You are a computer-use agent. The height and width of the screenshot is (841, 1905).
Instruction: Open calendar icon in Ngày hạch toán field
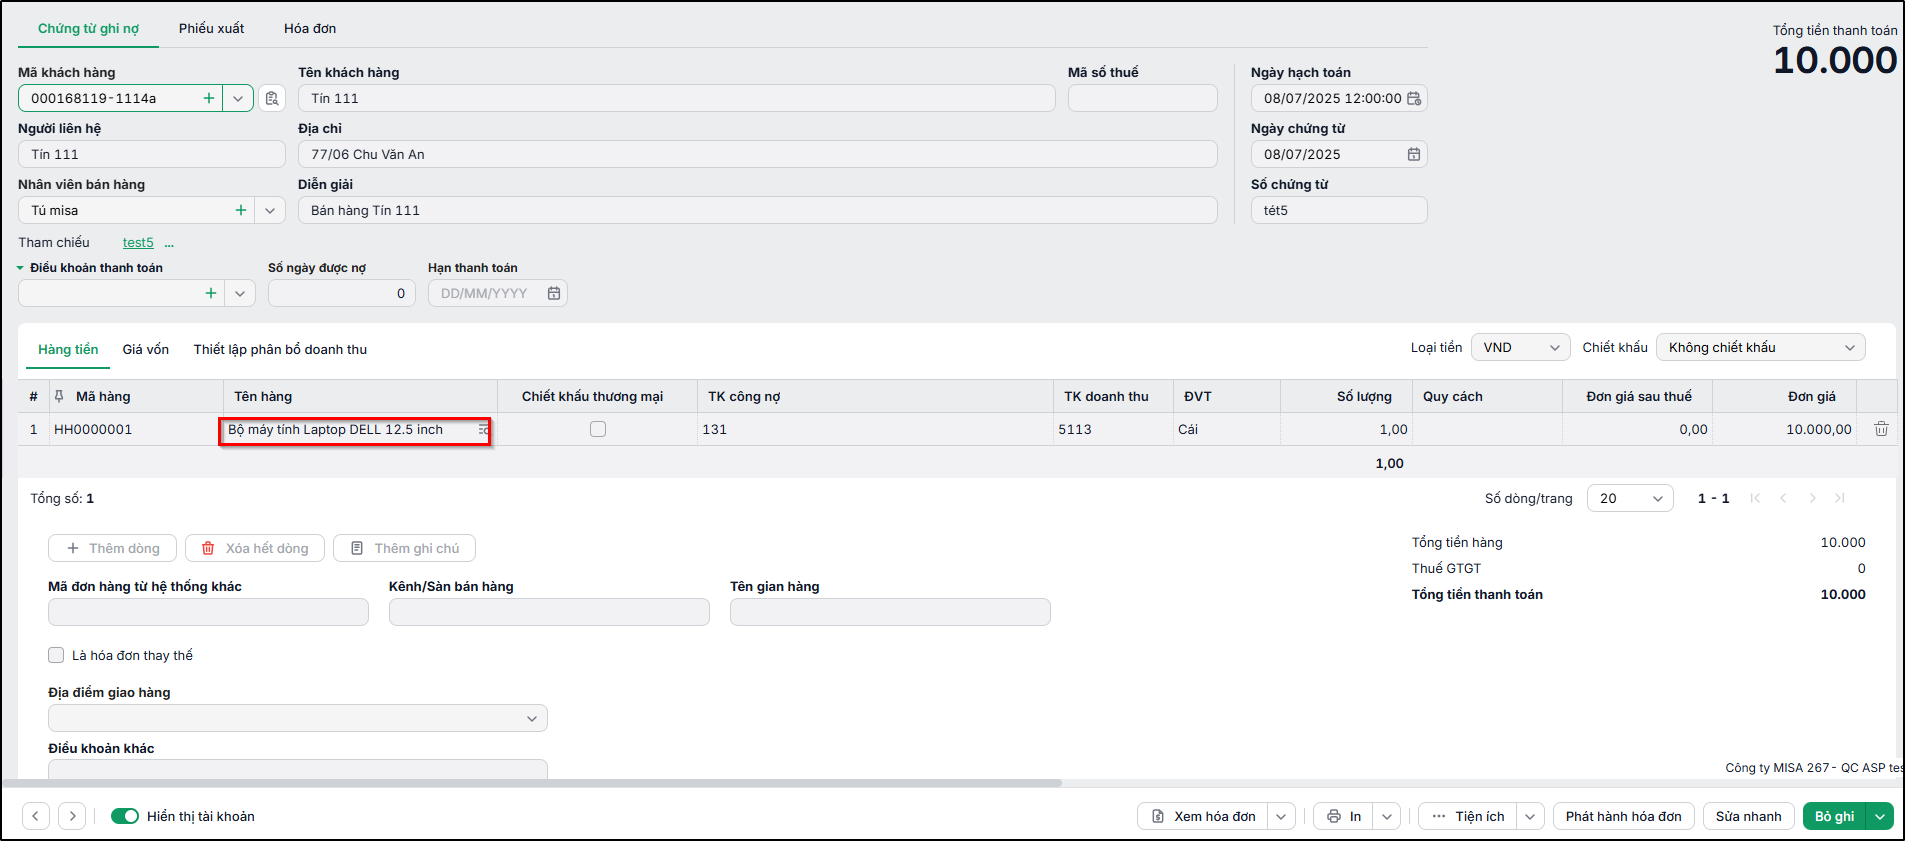pyautogui.click(x=1414, y=98)
